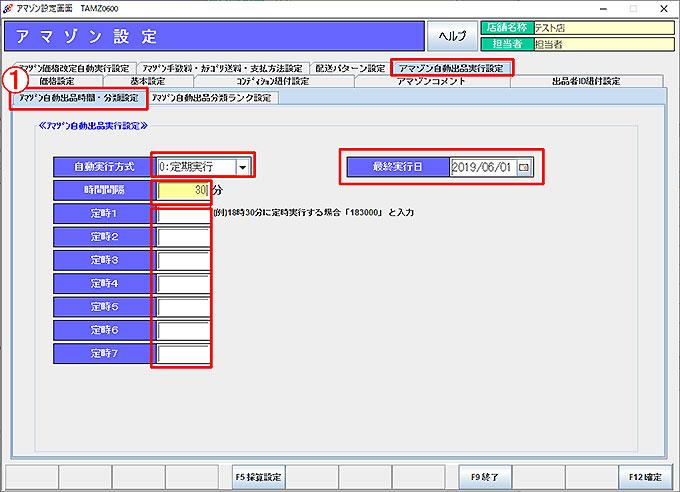Screen dimensions: 680x492
Task: Focus the 定時4 input field
Action: pyautogui.click(x=182, y=284)
